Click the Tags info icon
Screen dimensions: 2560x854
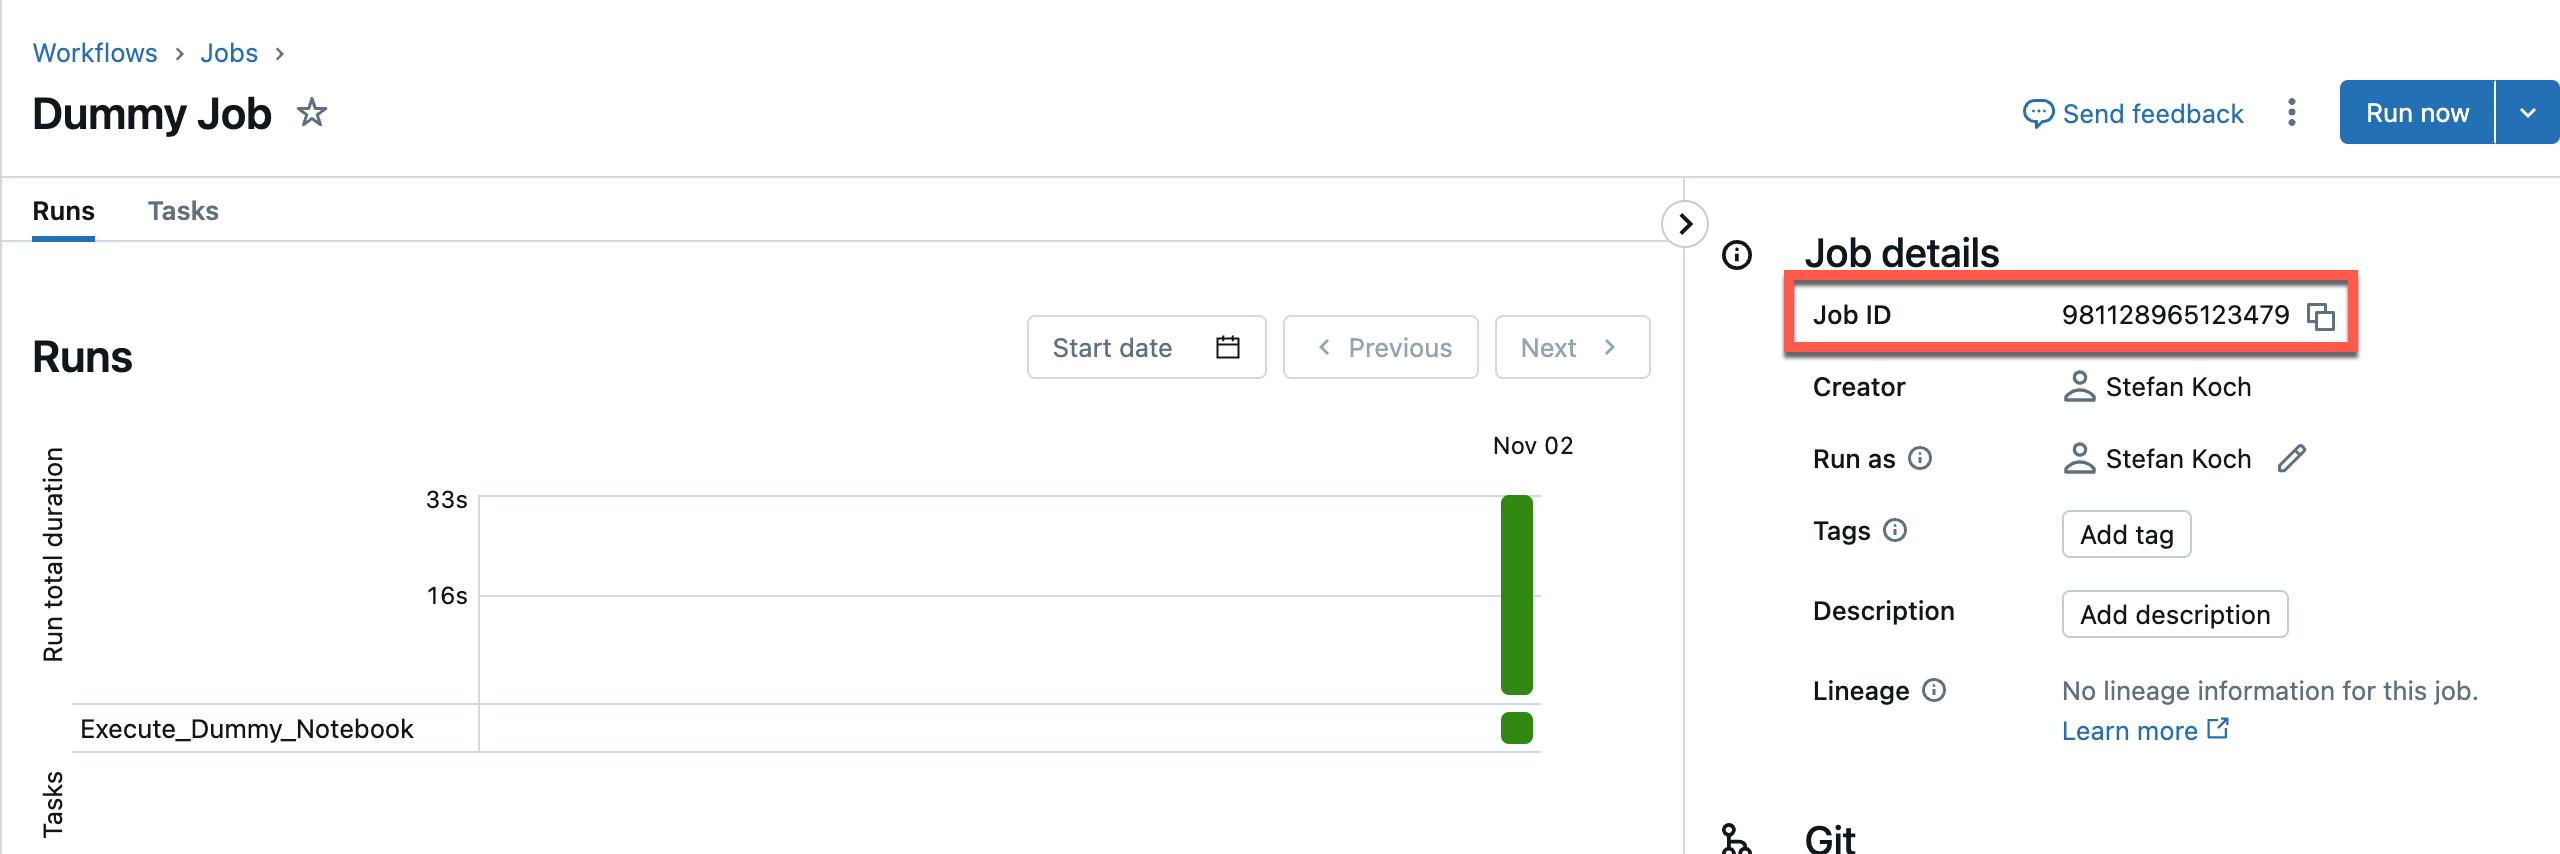tap(1895, 530)
